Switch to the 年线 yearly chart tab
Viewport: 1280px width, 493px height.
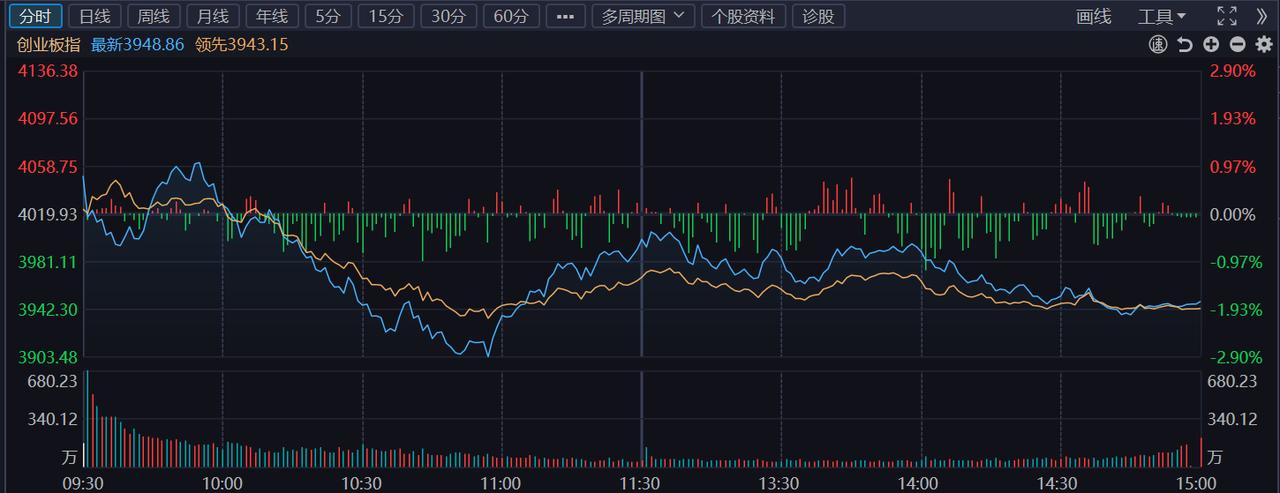tap(272, 16)
